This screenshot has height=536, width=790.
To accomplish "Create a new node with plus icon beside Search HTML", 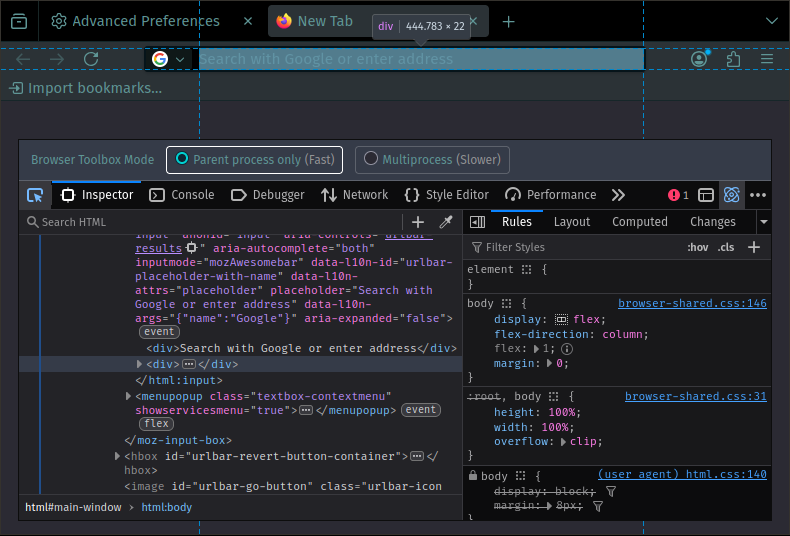I will 418,222.
